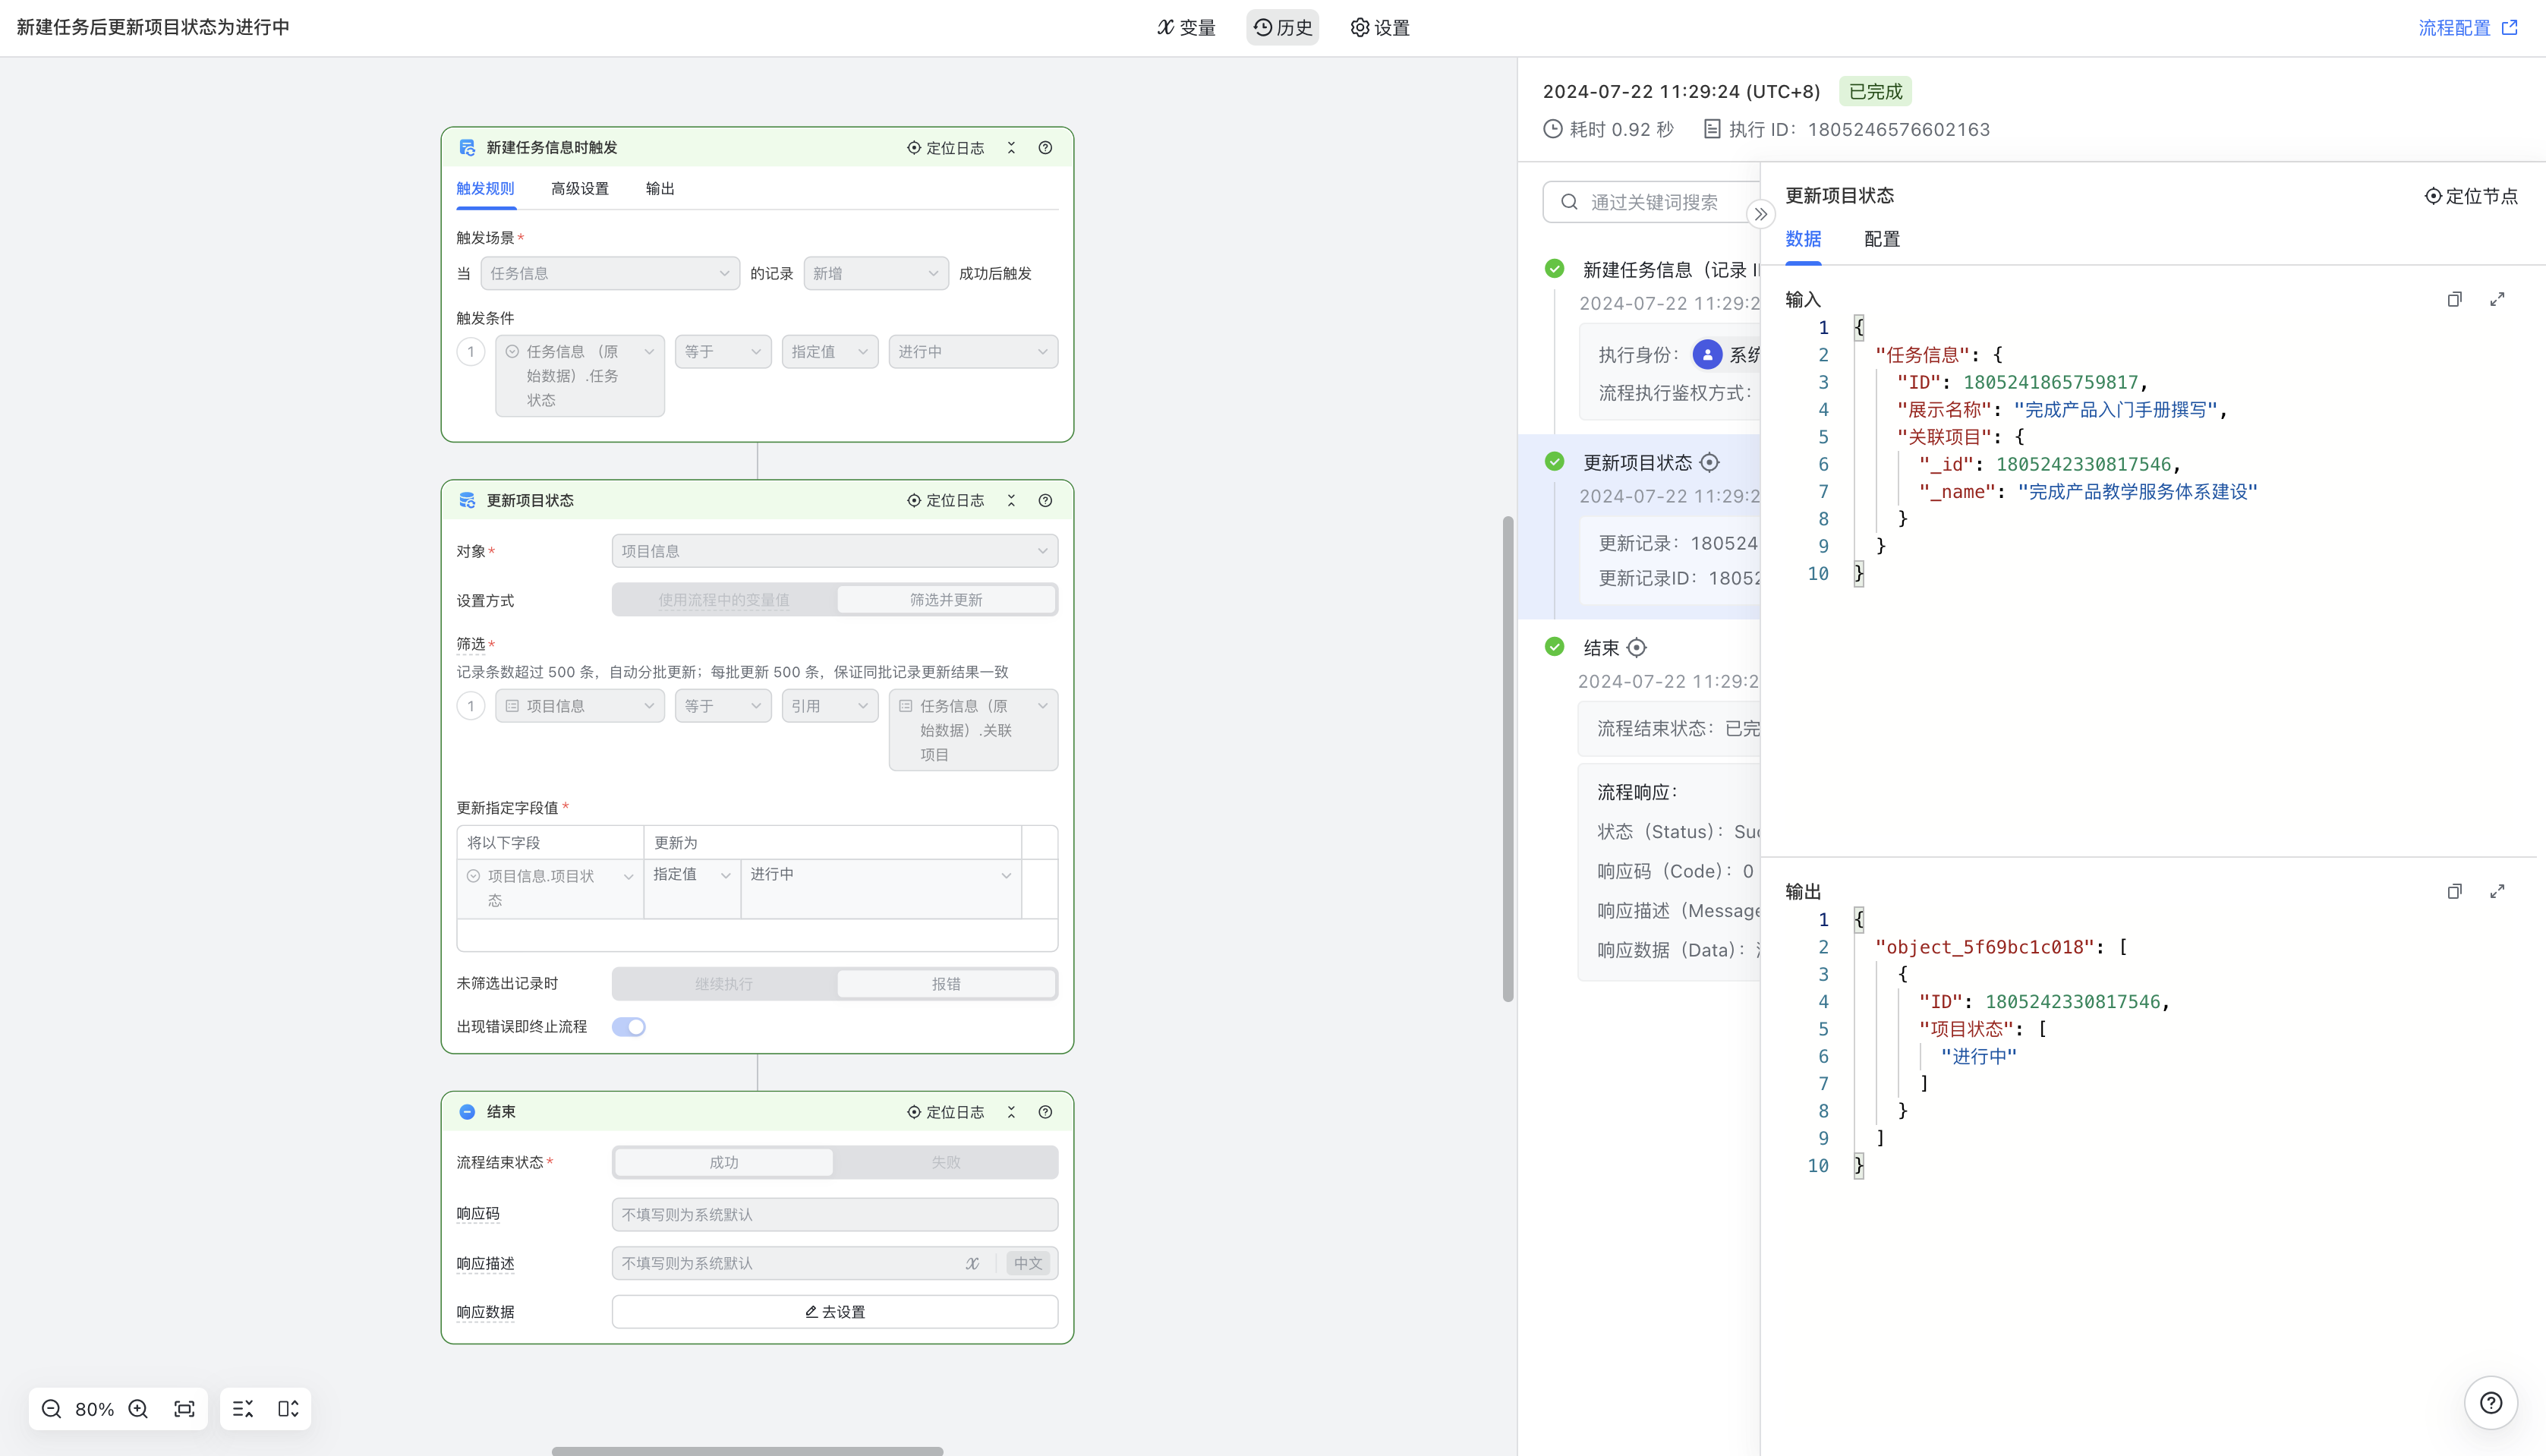
Task: Select 筛选并更新 setting mode
Action: click(946, 600)
